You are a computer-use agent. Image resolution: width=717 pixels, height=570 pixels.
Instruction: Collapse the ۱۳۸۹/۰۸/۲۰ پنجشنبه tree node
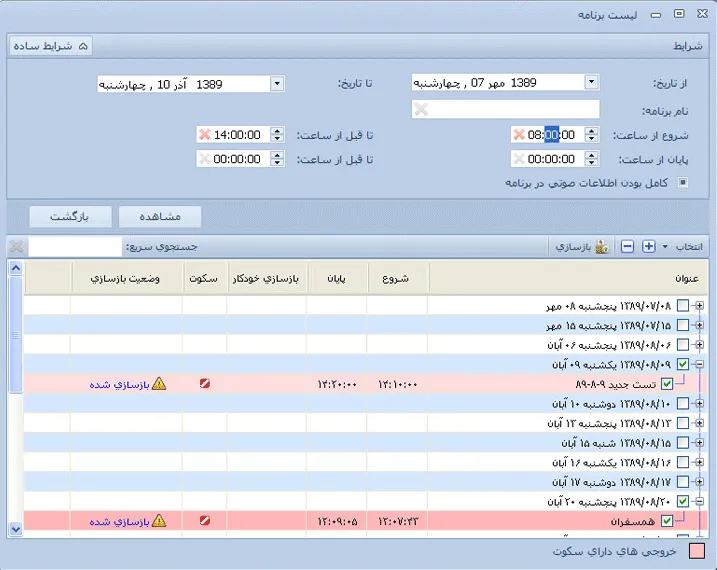pyautogui.click(x=699, y=501)
